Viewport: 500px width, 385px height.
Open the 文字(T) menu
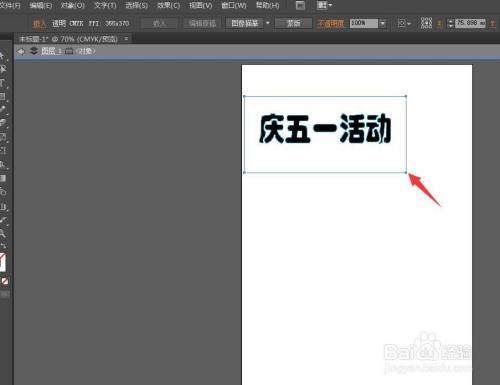pos(105,6)
